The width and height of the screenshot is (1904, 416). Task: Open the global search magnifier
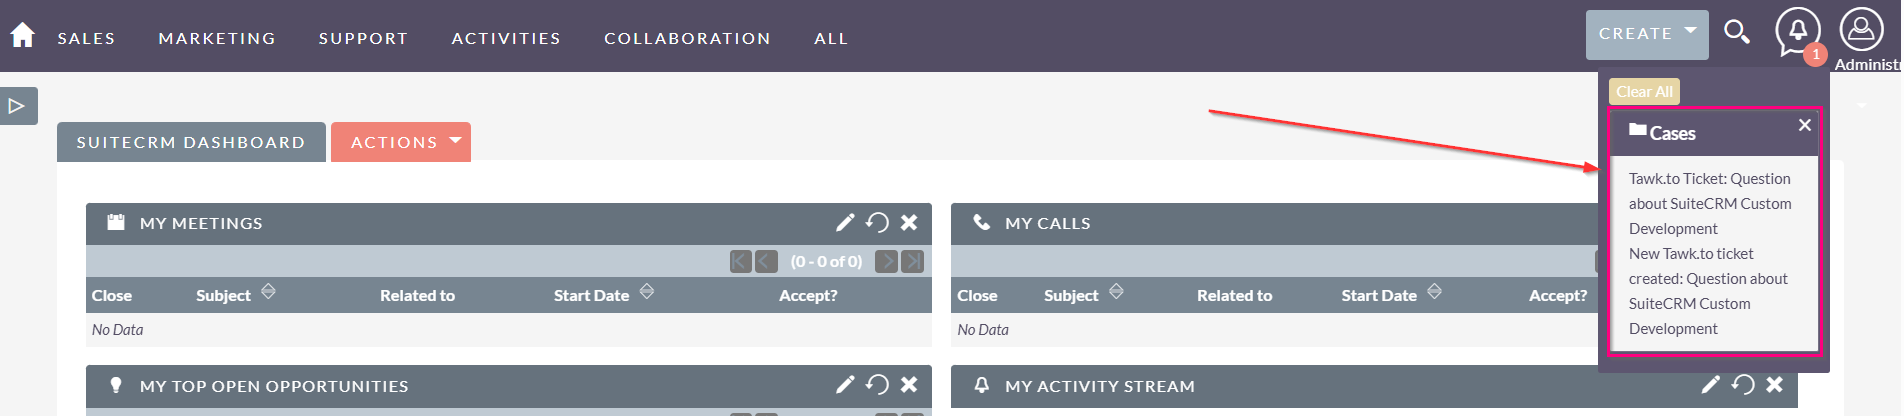tap(1737, 32)
